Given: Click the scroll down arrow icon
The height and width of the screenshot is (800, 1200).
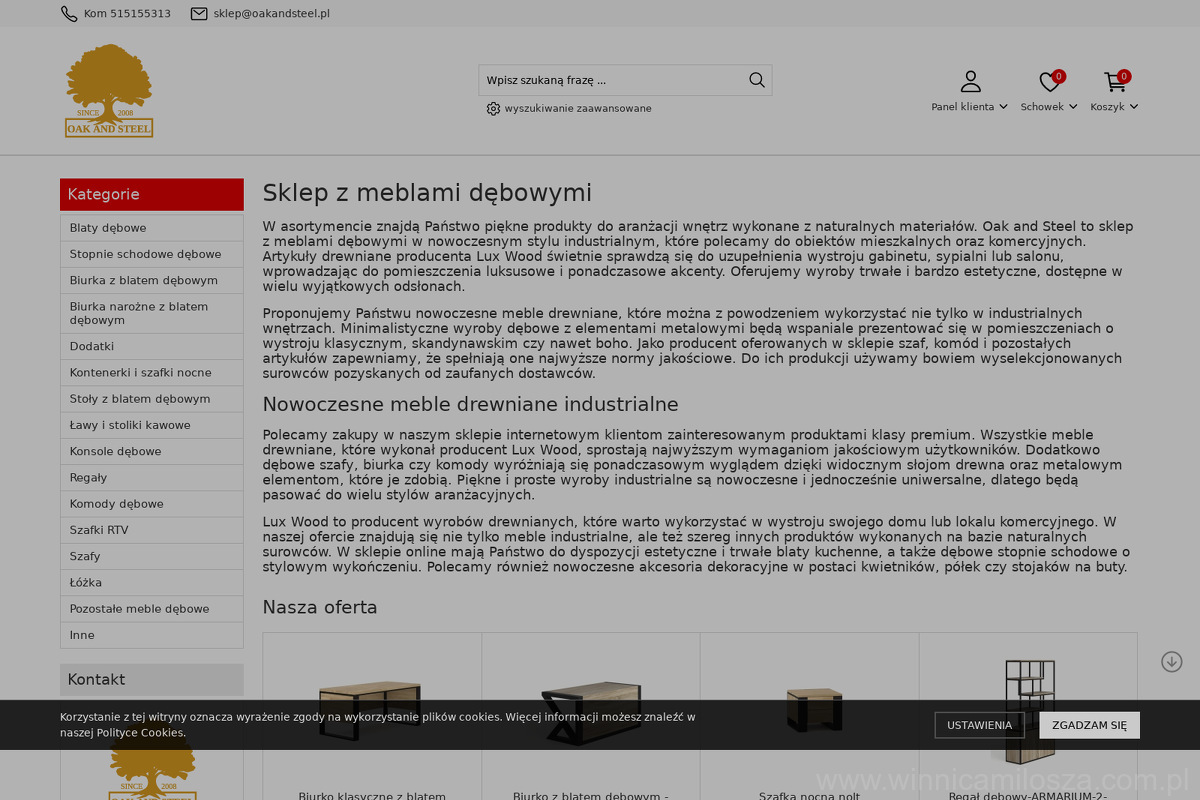Looking at the screenshot, I should click(1172, 662).
